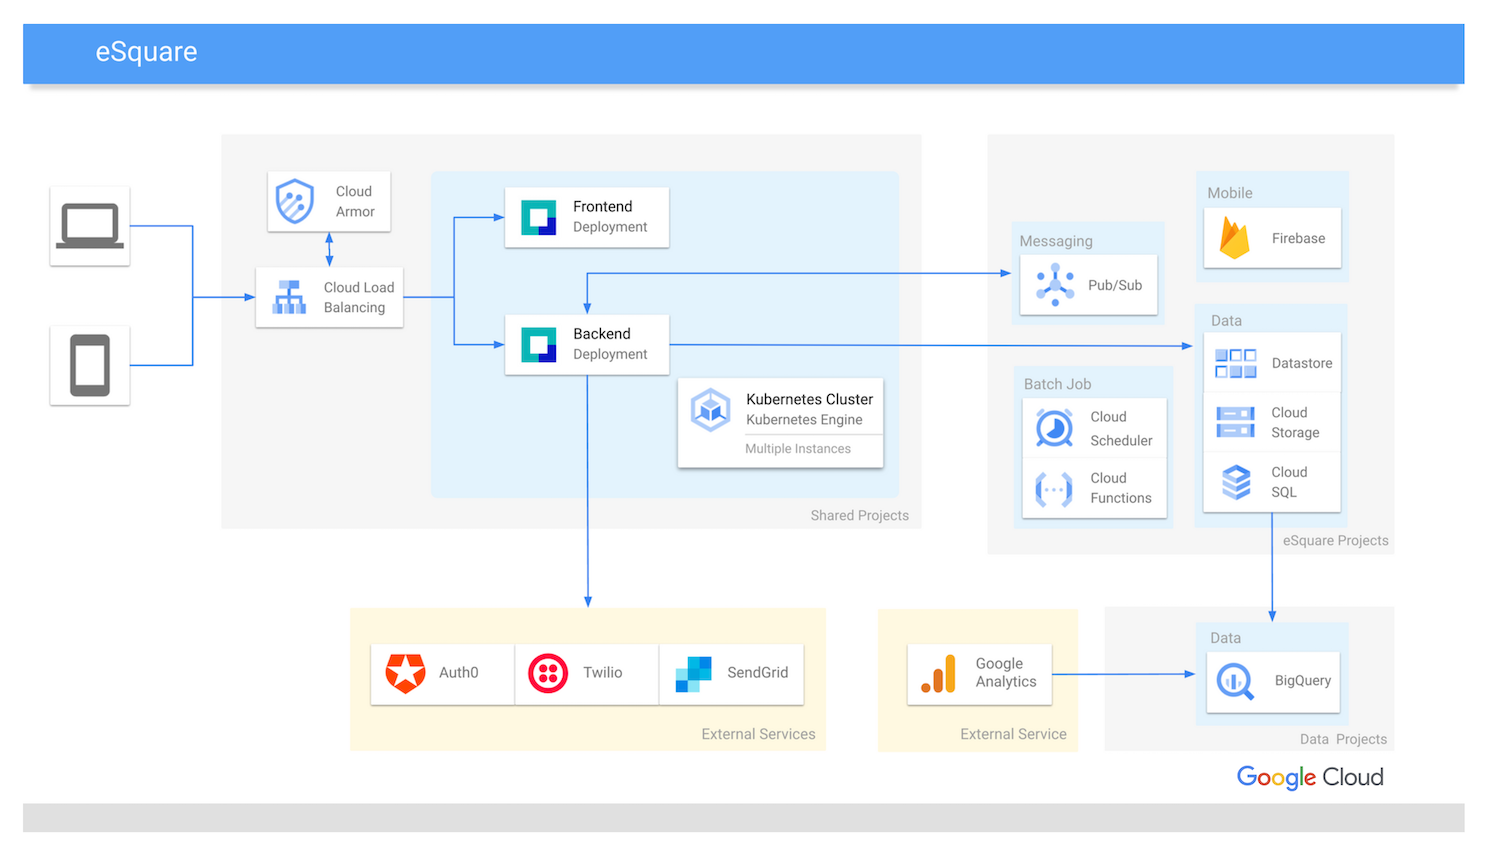Click the Cloud Load Balancing label
The image size is (1500, 856).
click(359, 297)
